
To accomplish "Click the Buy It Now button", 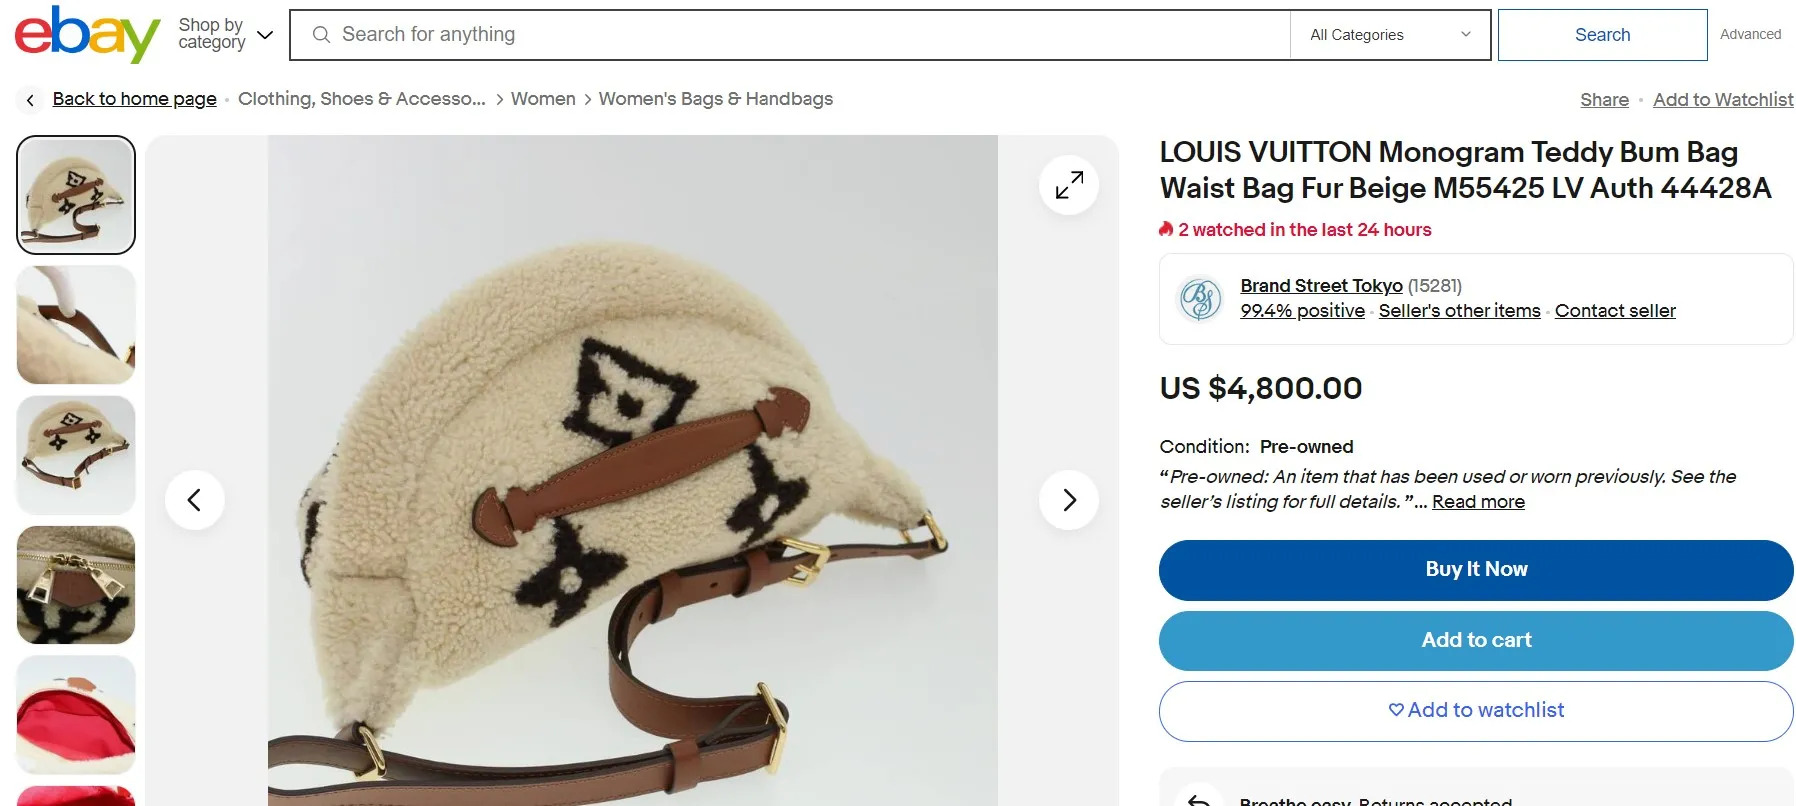I will pos(1475,570).
